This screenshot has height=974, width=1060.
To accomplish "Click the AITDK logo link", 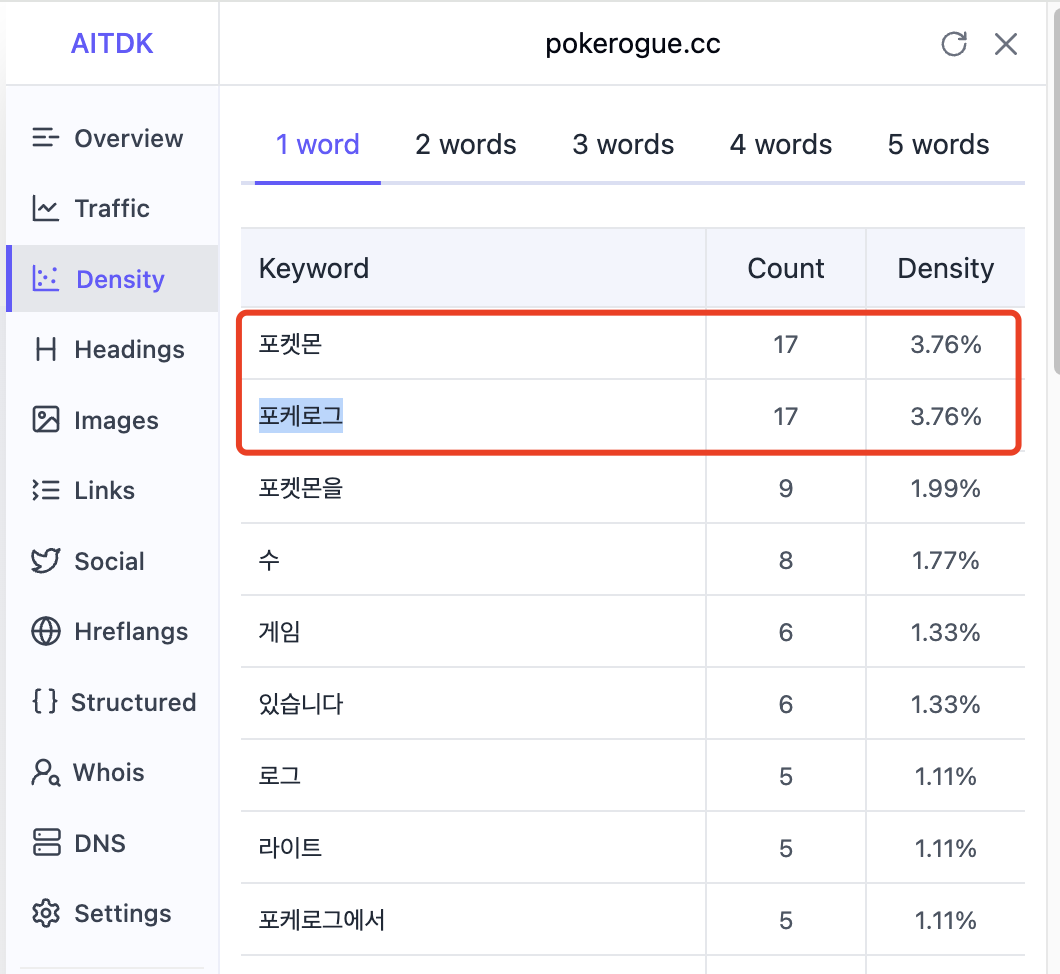I will click(x=112, y=44).
